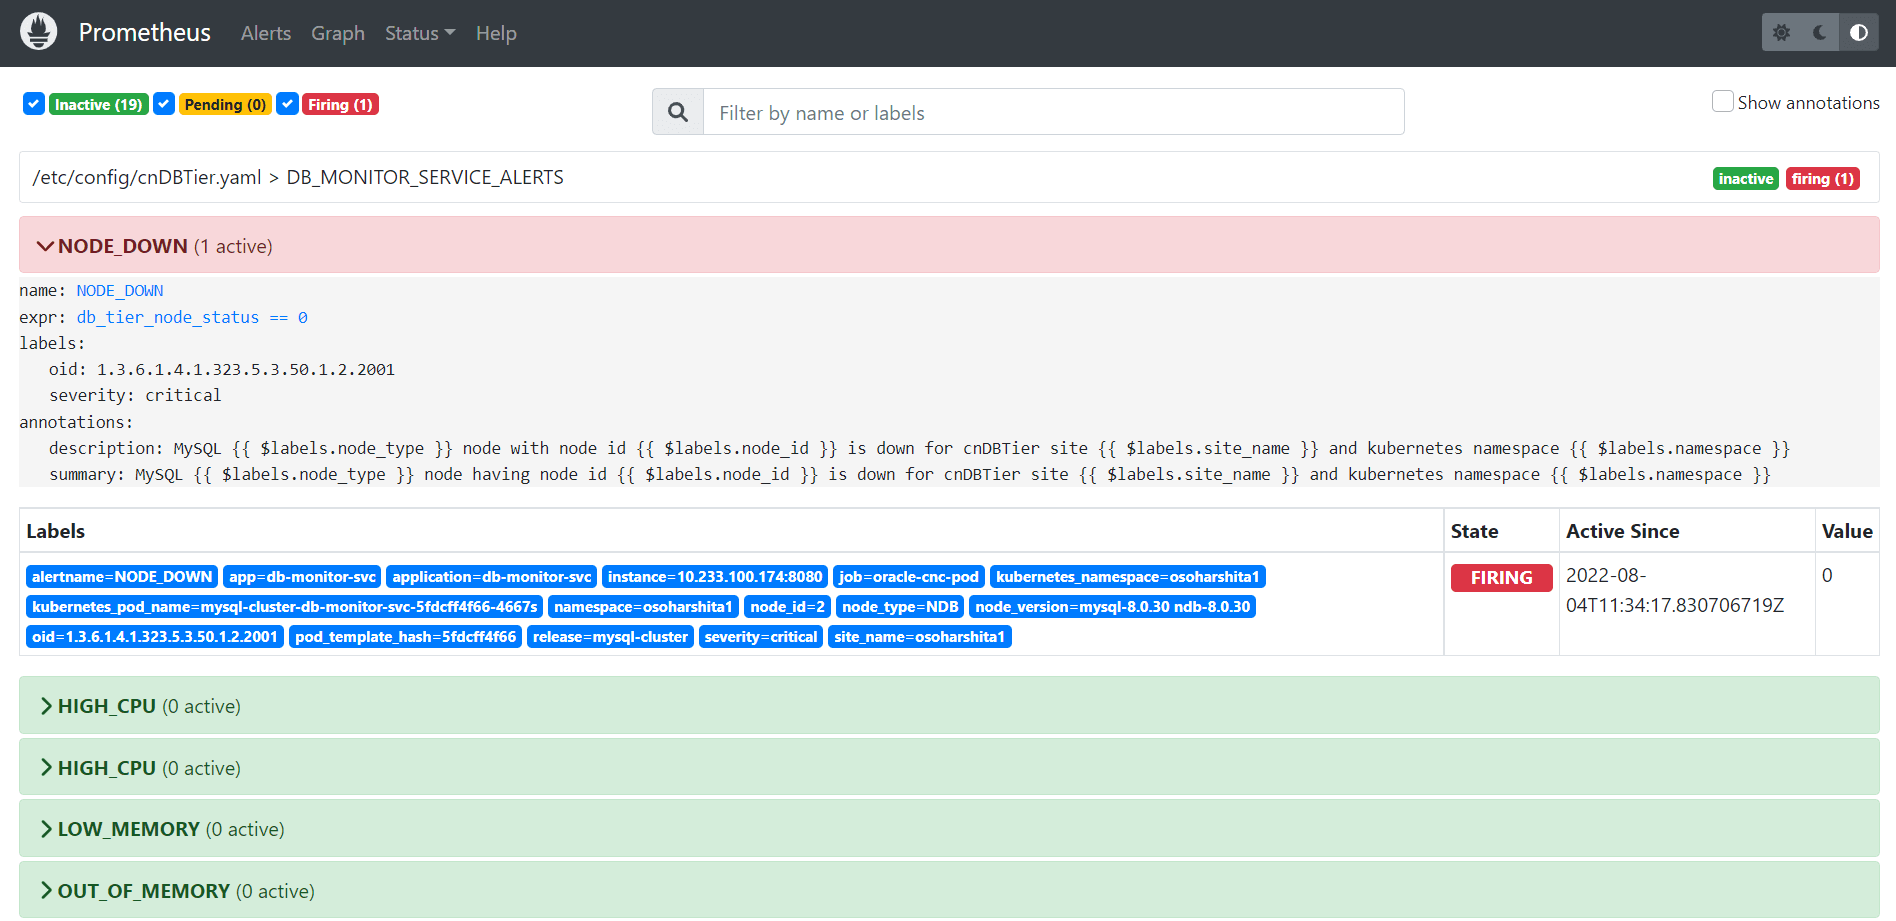Uncheck the Inactive (19) filter checkbox

33,103
